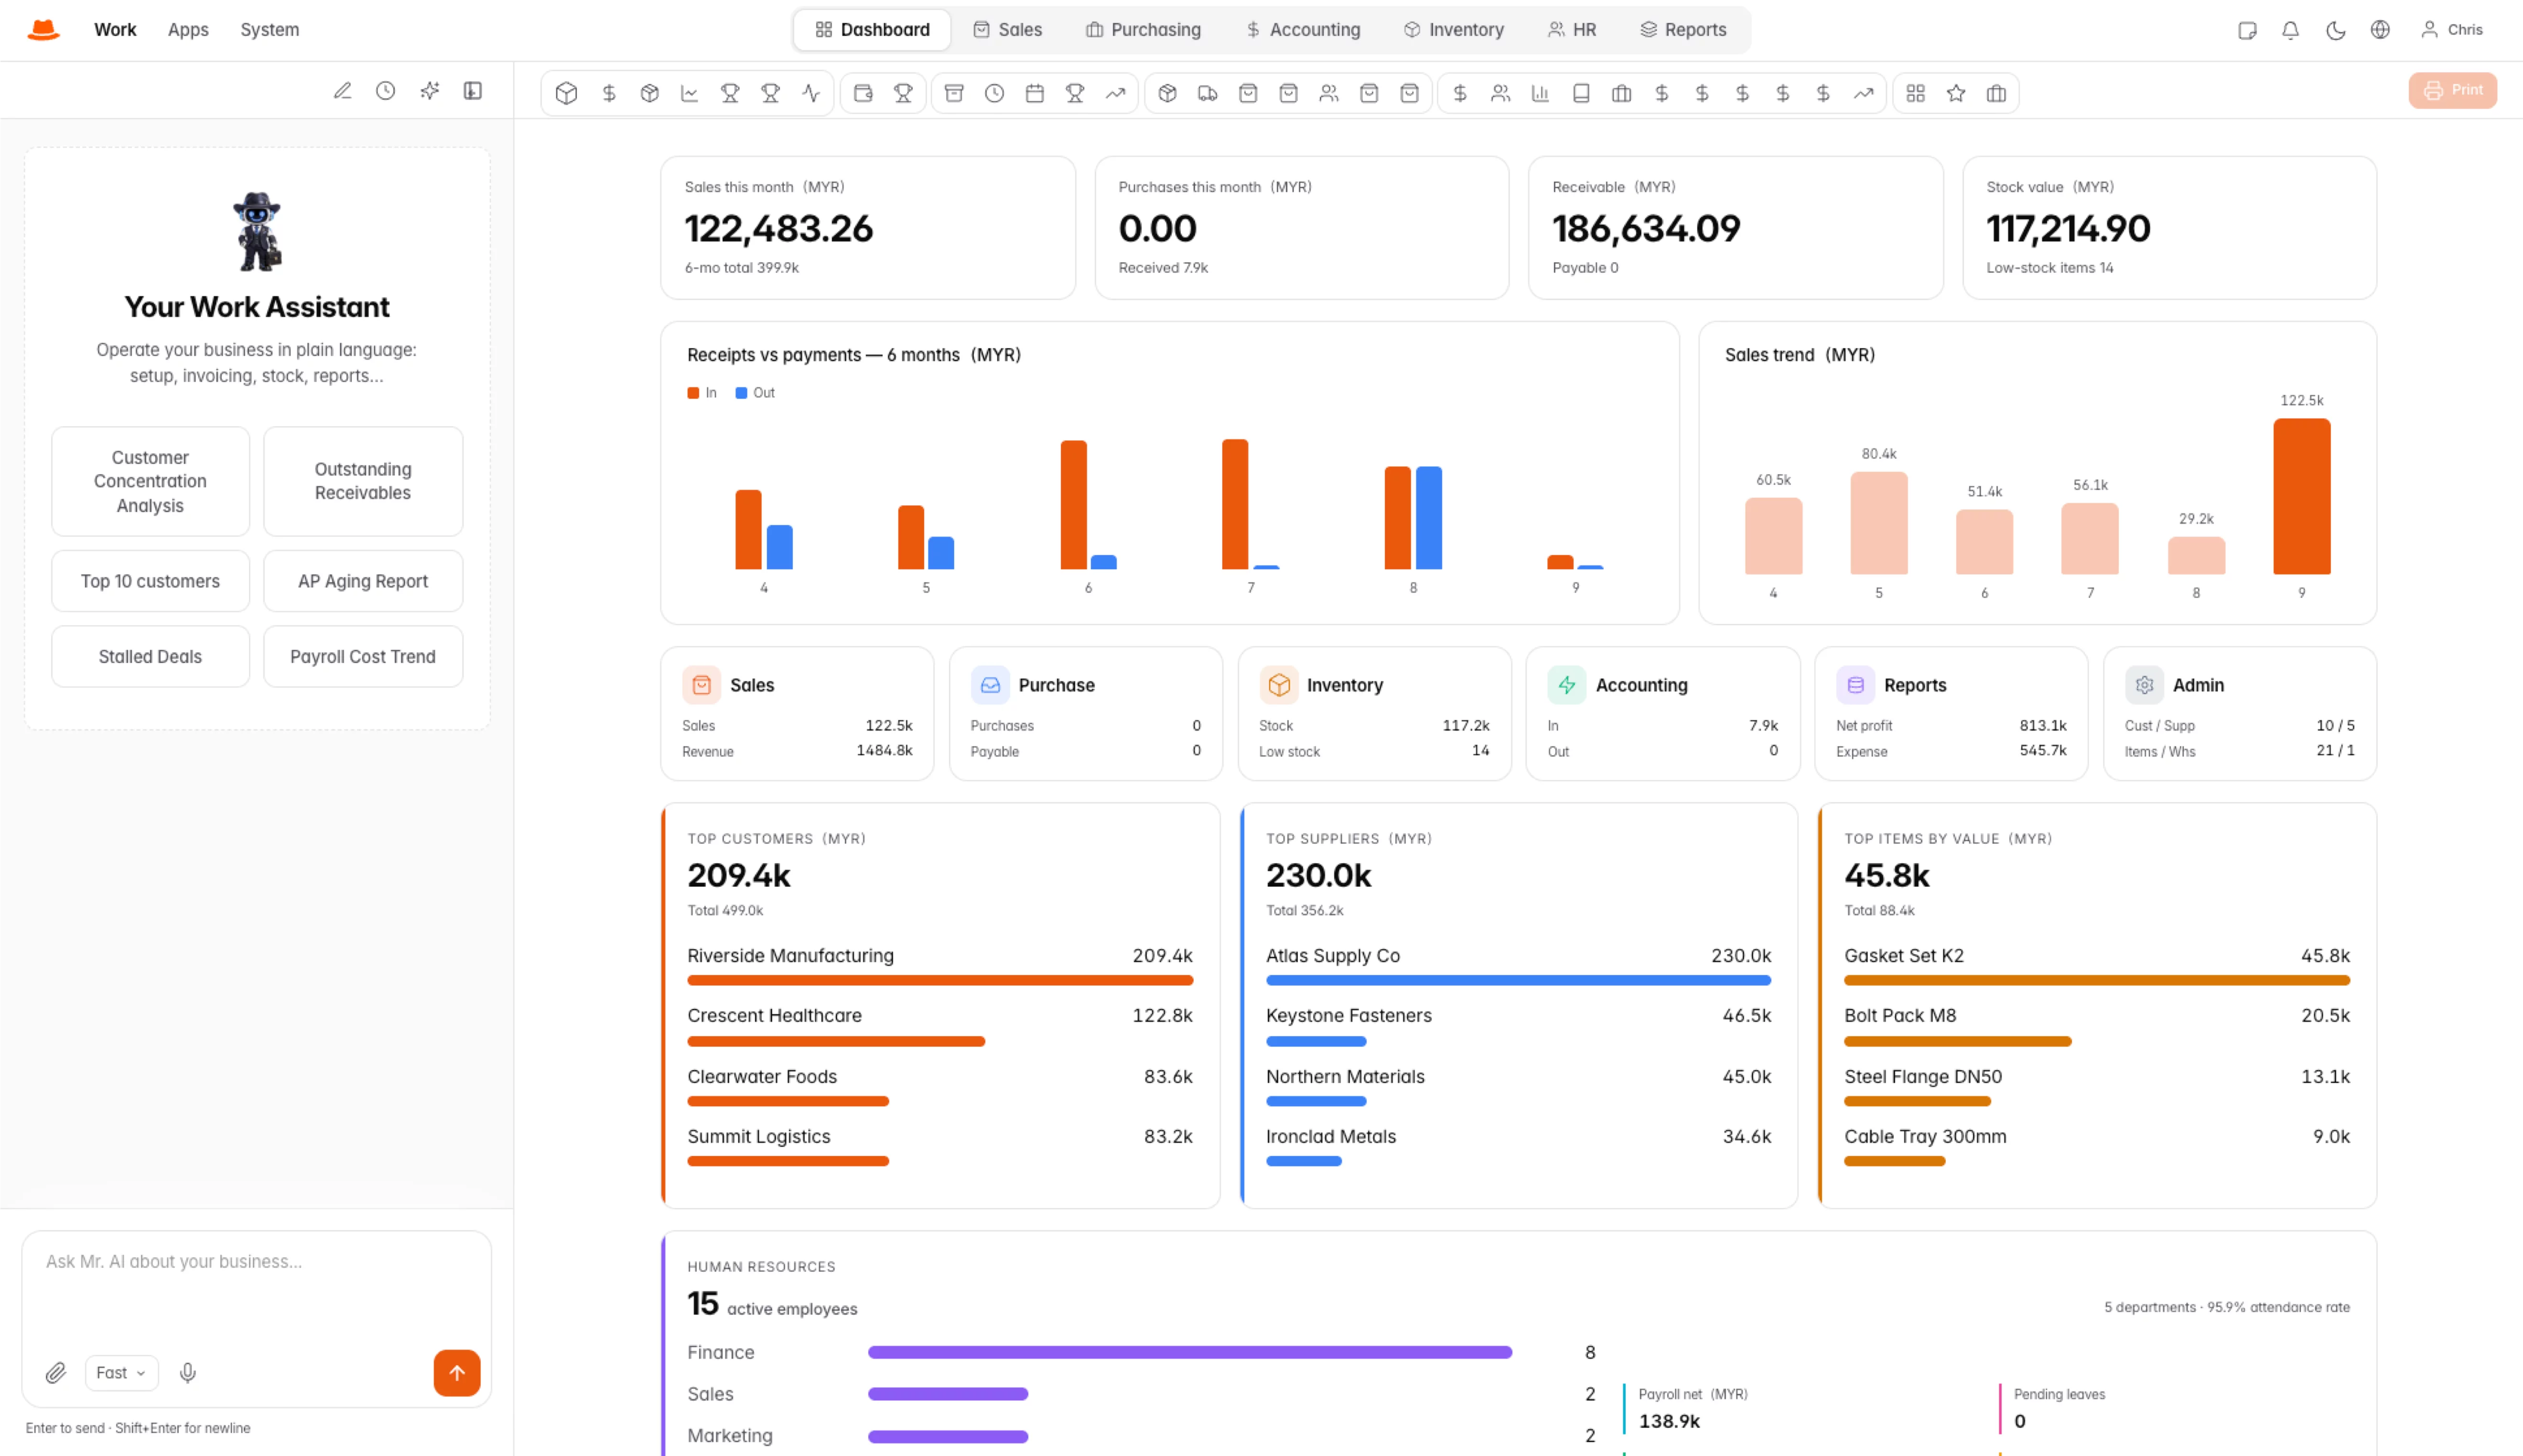Switch to the Accounting tab
Image resolution: width=2523 pixels, height=1456 pixels.
point(1303,30)
